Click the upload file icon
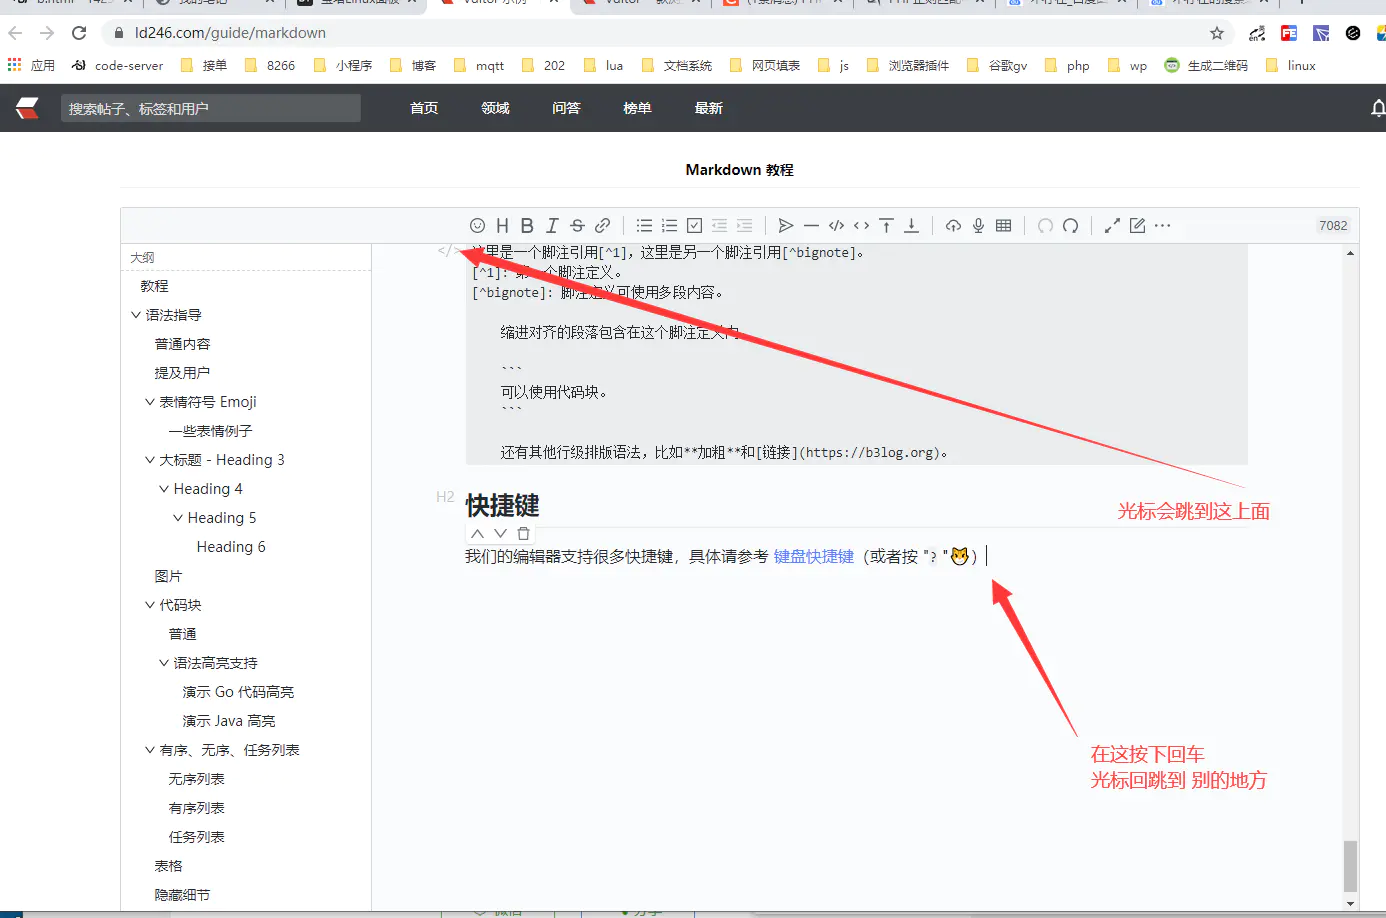 pyautogui.click(x=953, y=226)
